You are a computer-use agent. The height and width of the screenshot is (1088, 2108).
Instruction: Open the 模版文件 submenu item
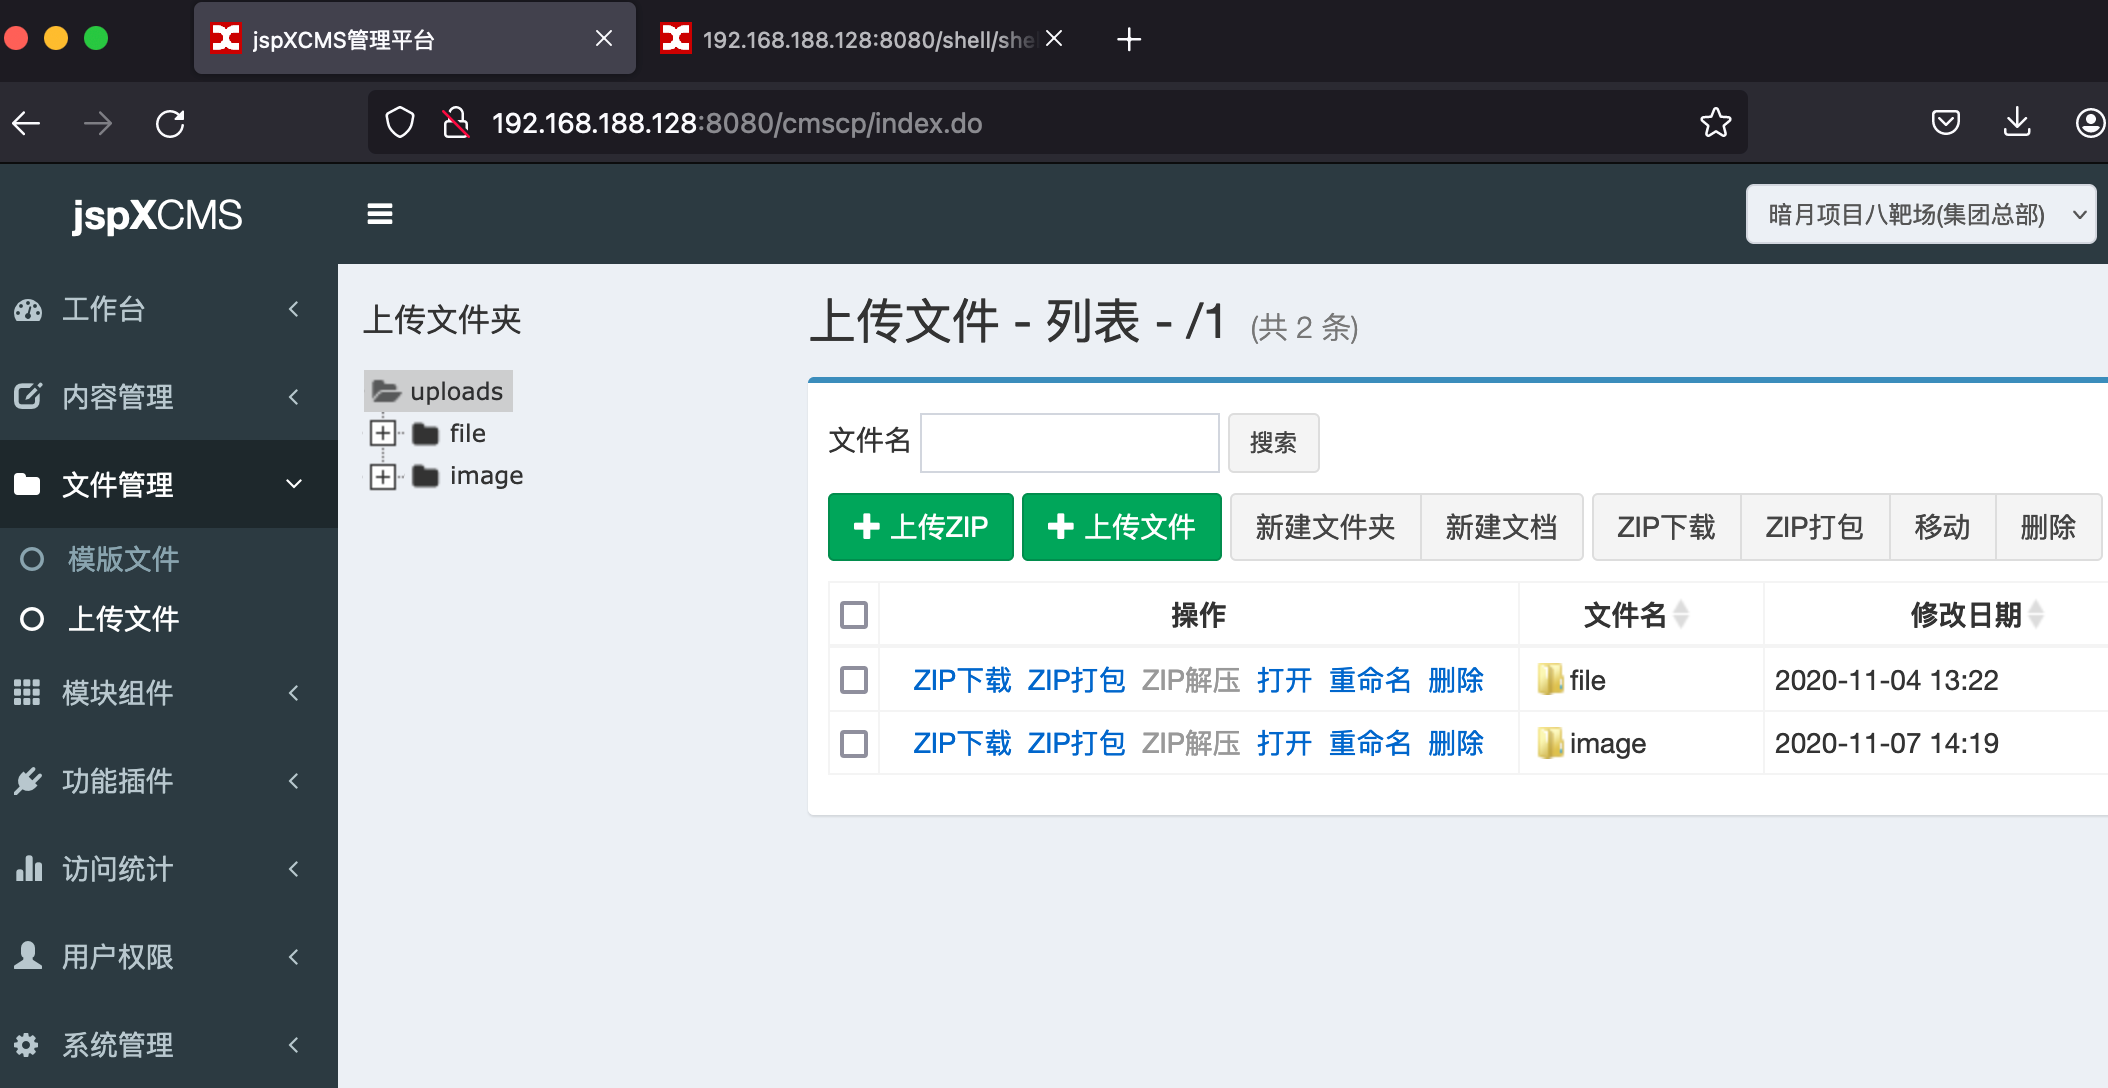point(123,559)
